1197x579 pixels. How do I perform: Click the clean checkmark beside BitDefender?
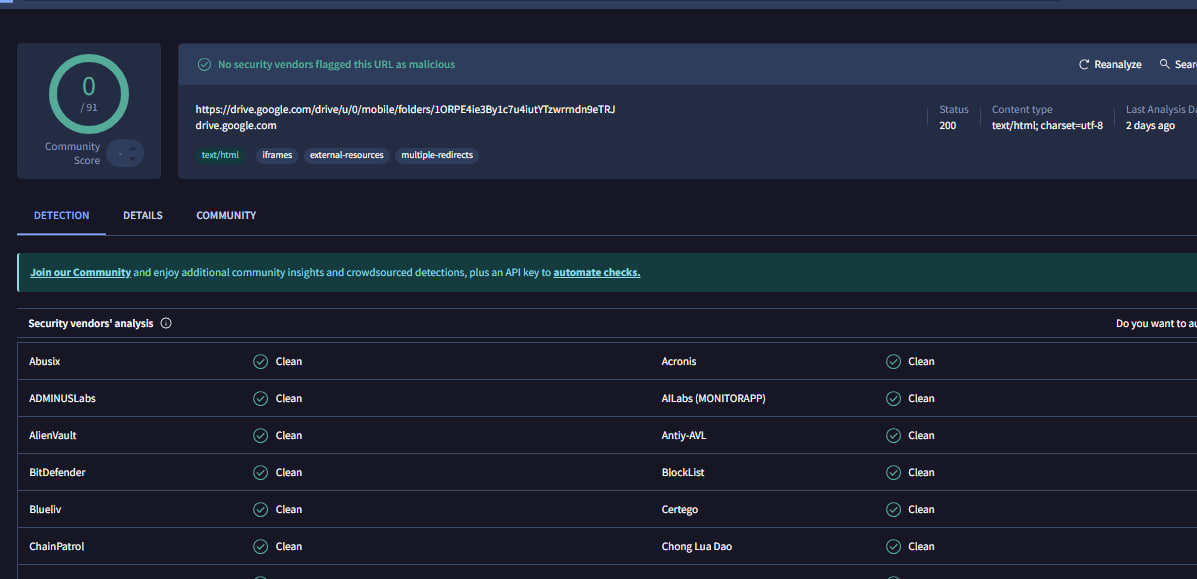261,472
